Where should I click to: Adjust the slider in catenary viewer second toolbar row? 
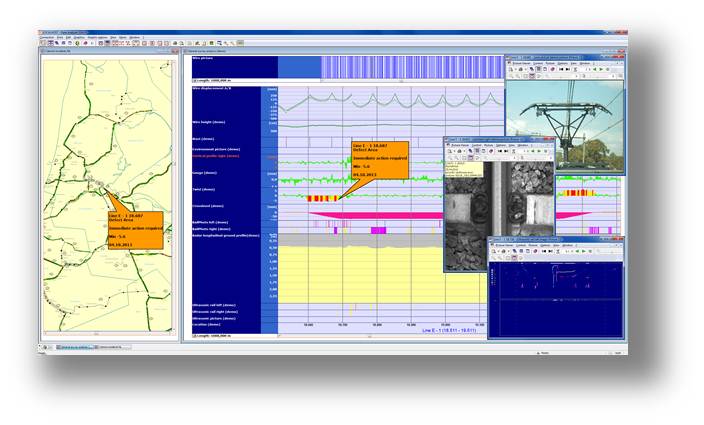(x=561, y=76)
